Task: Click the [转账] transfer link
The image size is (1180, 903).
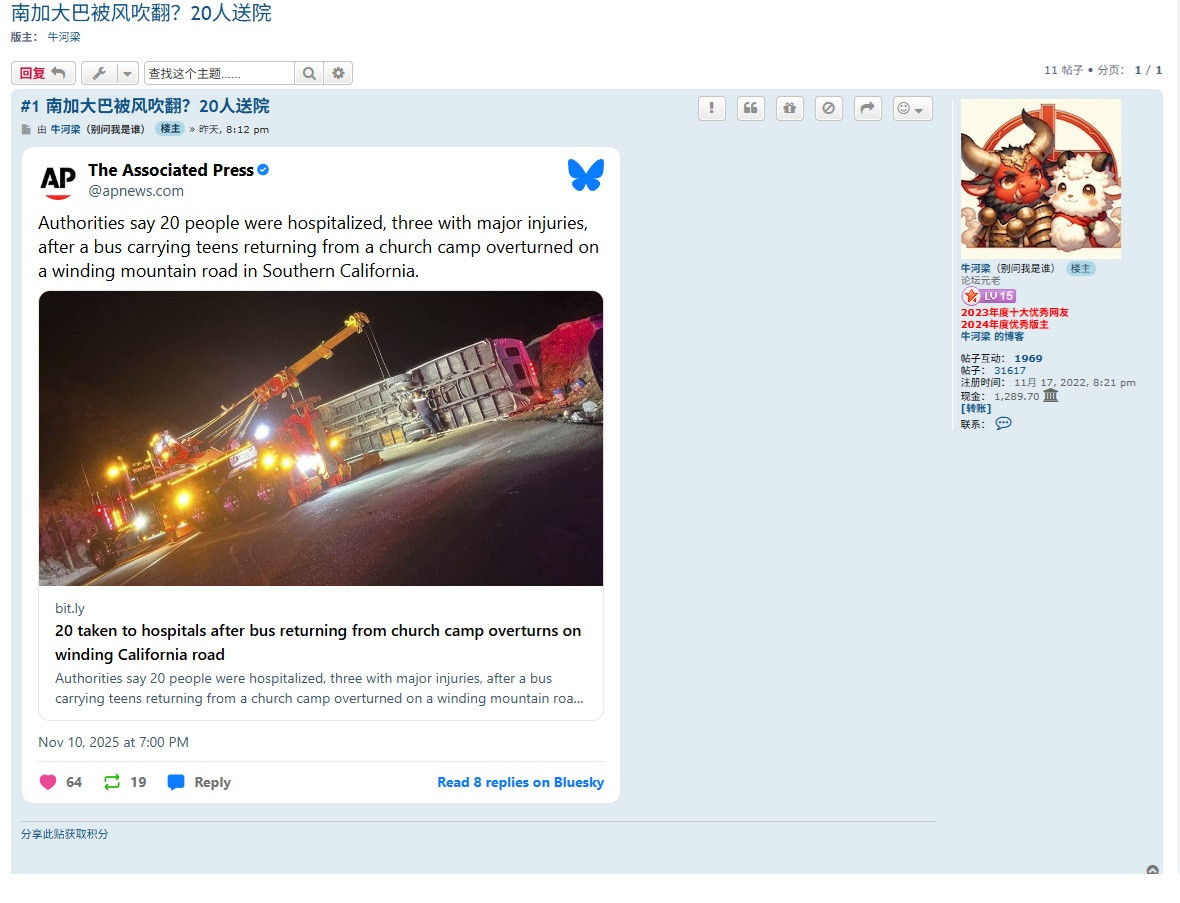Action: coord(976,408)
